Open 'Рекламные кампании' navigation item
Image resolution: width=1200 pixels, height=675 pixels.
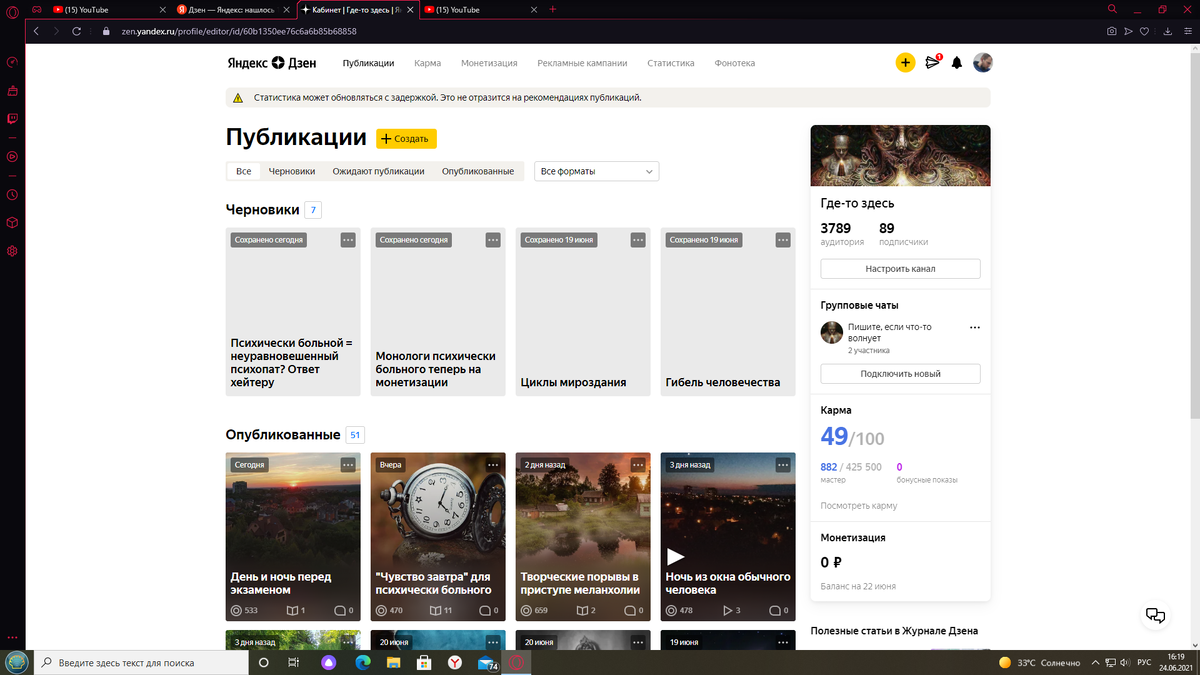(x=582, y=62)
